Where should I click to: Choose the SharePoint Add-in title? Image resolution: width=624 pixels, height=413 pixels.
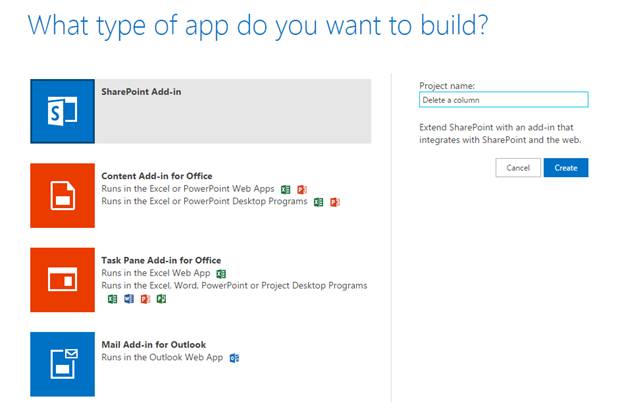click(x=141, y=92)
